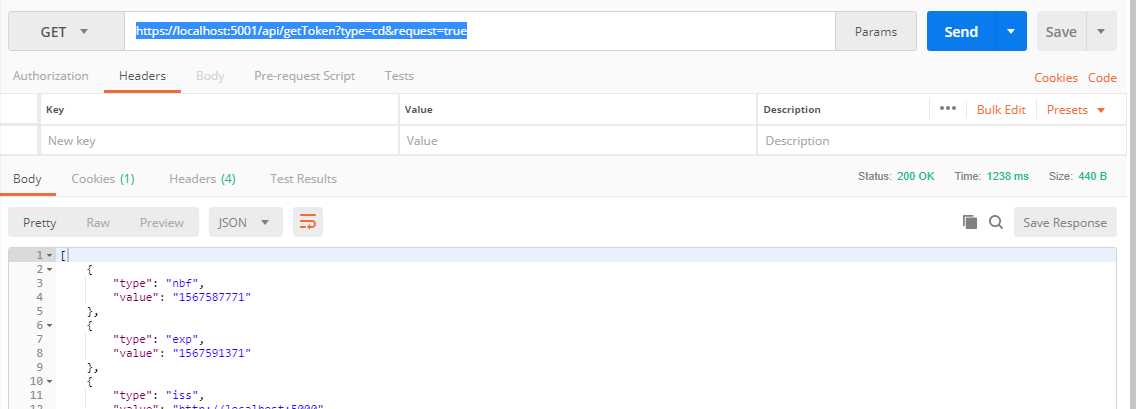The image size is (1139, 409).
Task: Switch to the Authorization tab
Action: coord(51,76)
